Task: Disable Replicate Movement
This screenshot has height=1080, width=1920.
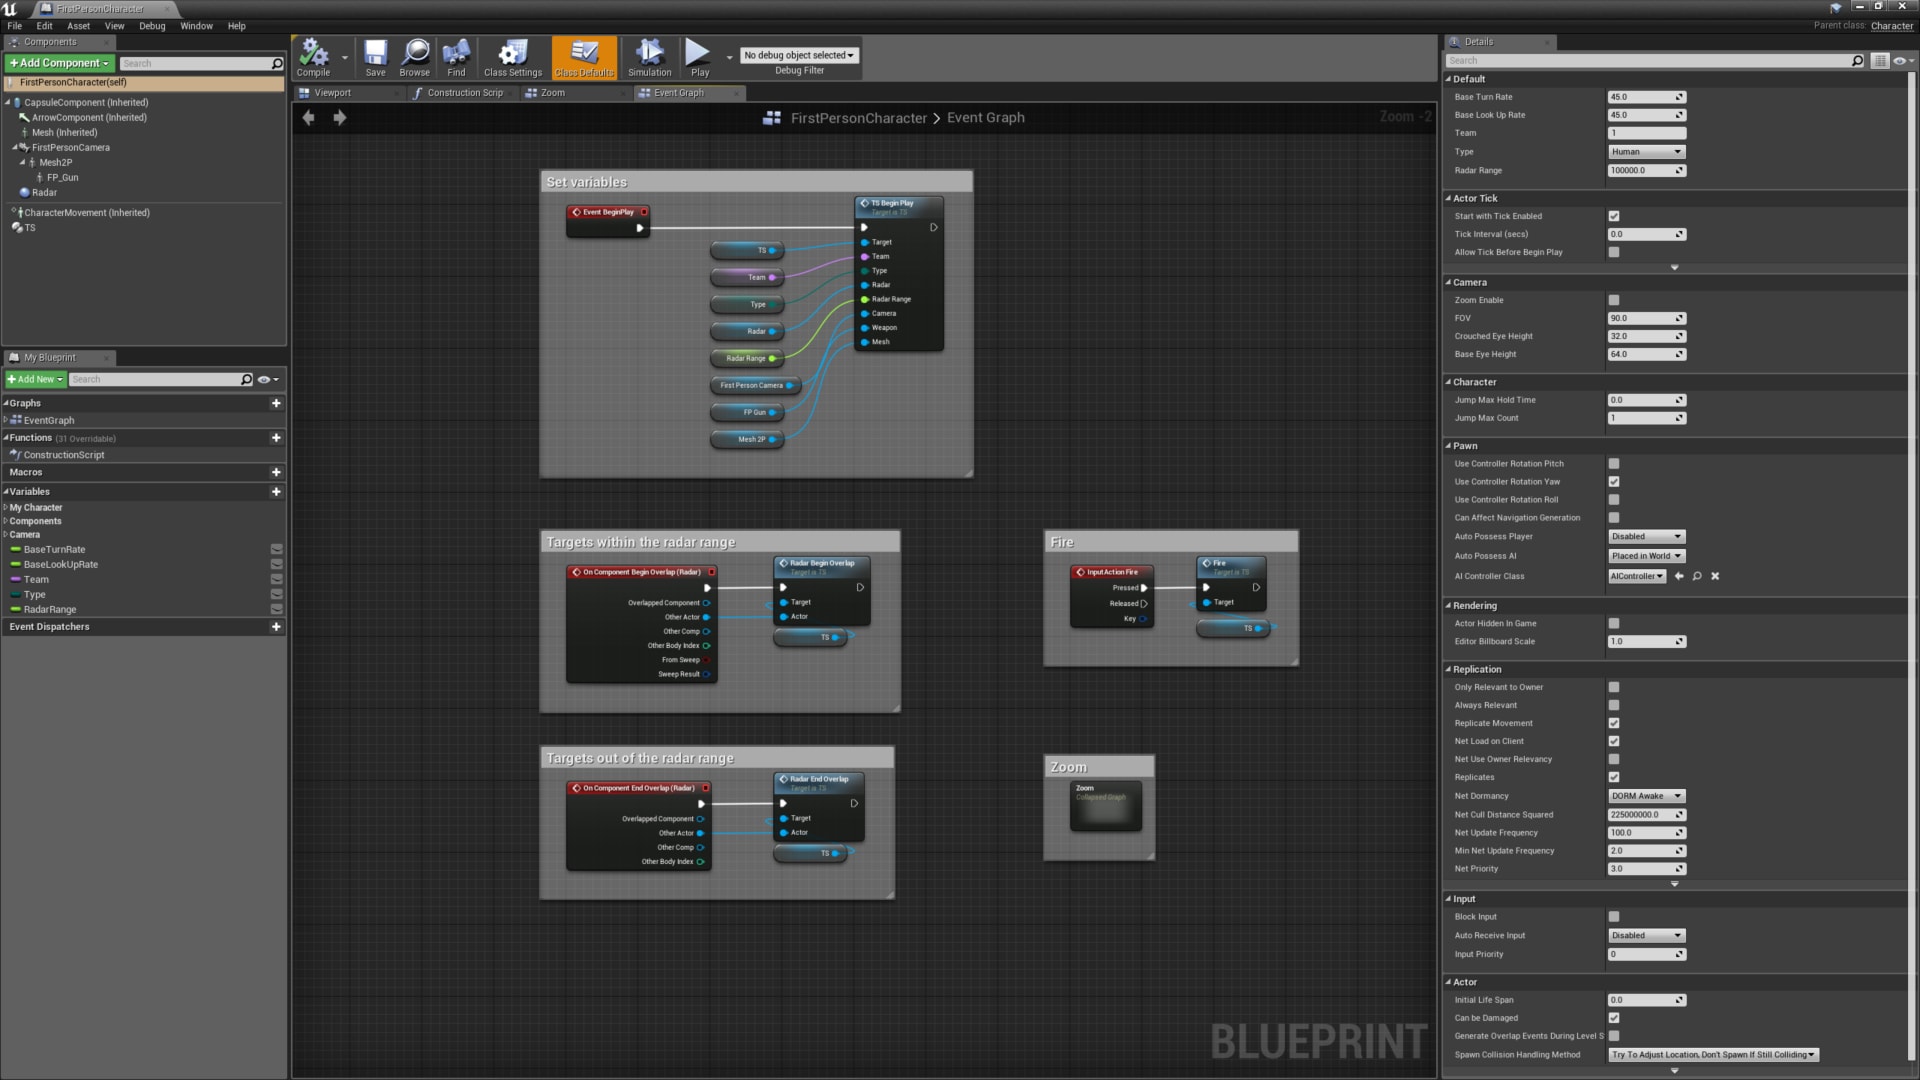Action: (x=1613, y=723)
